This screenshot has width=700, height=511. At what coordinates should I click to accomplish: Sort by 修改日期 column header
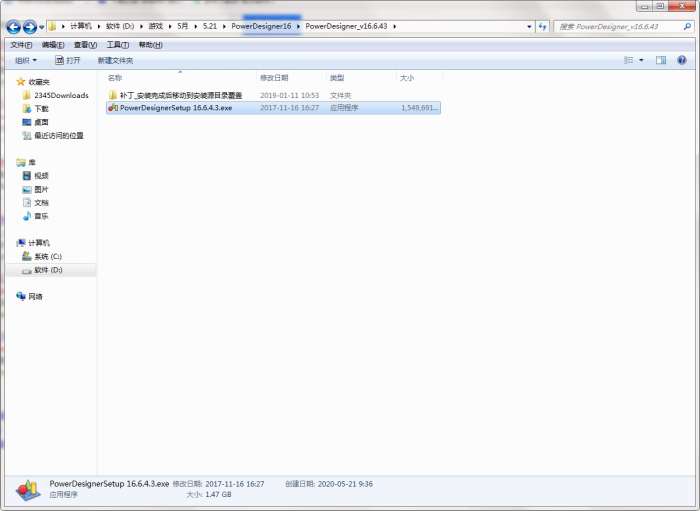tap(274, 78)
